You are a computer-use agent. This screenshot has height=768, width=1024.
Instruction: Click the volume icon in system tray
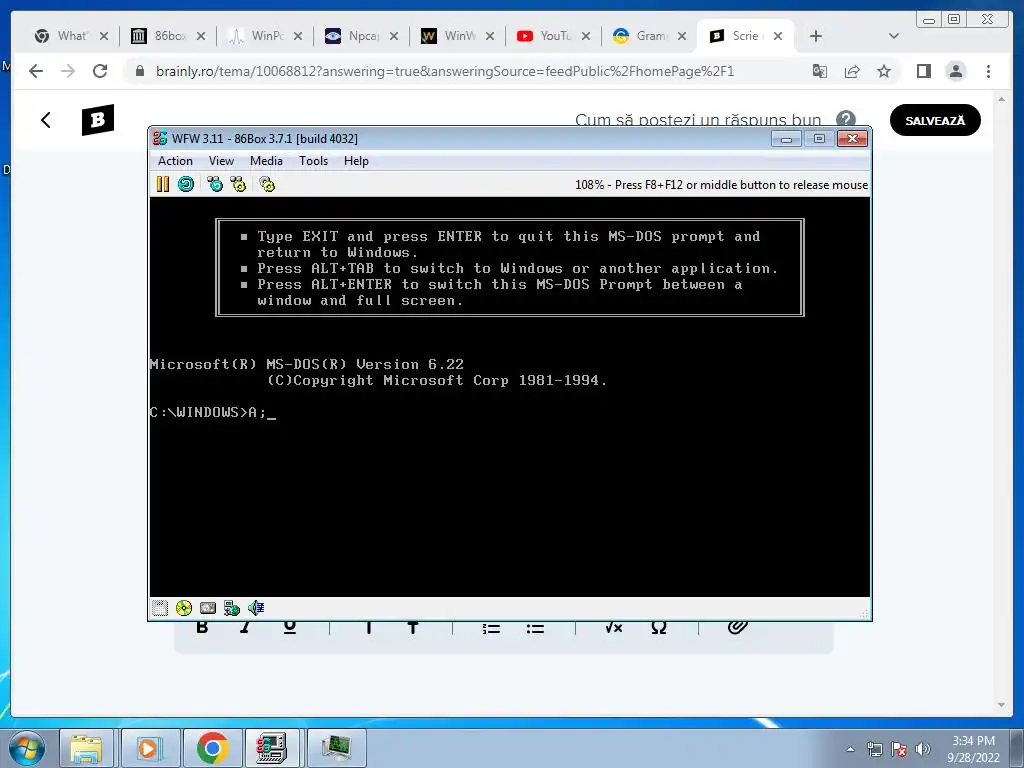pyautogui.click(x=922, y=749)
